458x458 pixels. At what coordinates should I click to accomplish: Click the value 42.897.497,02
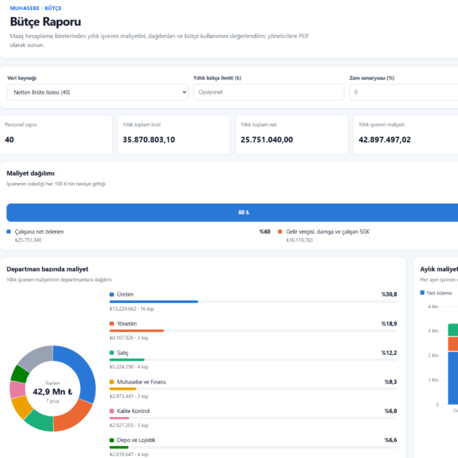tap(385, 140)
